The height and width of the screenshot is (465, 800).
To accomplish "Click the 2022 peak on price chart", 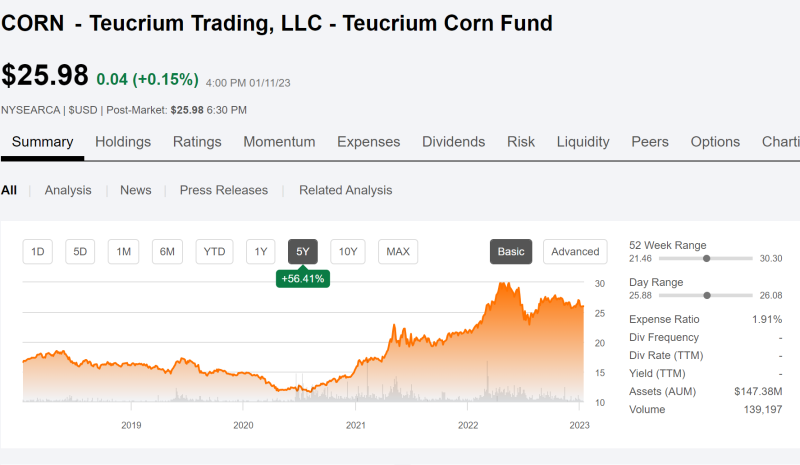I will 503,284.
